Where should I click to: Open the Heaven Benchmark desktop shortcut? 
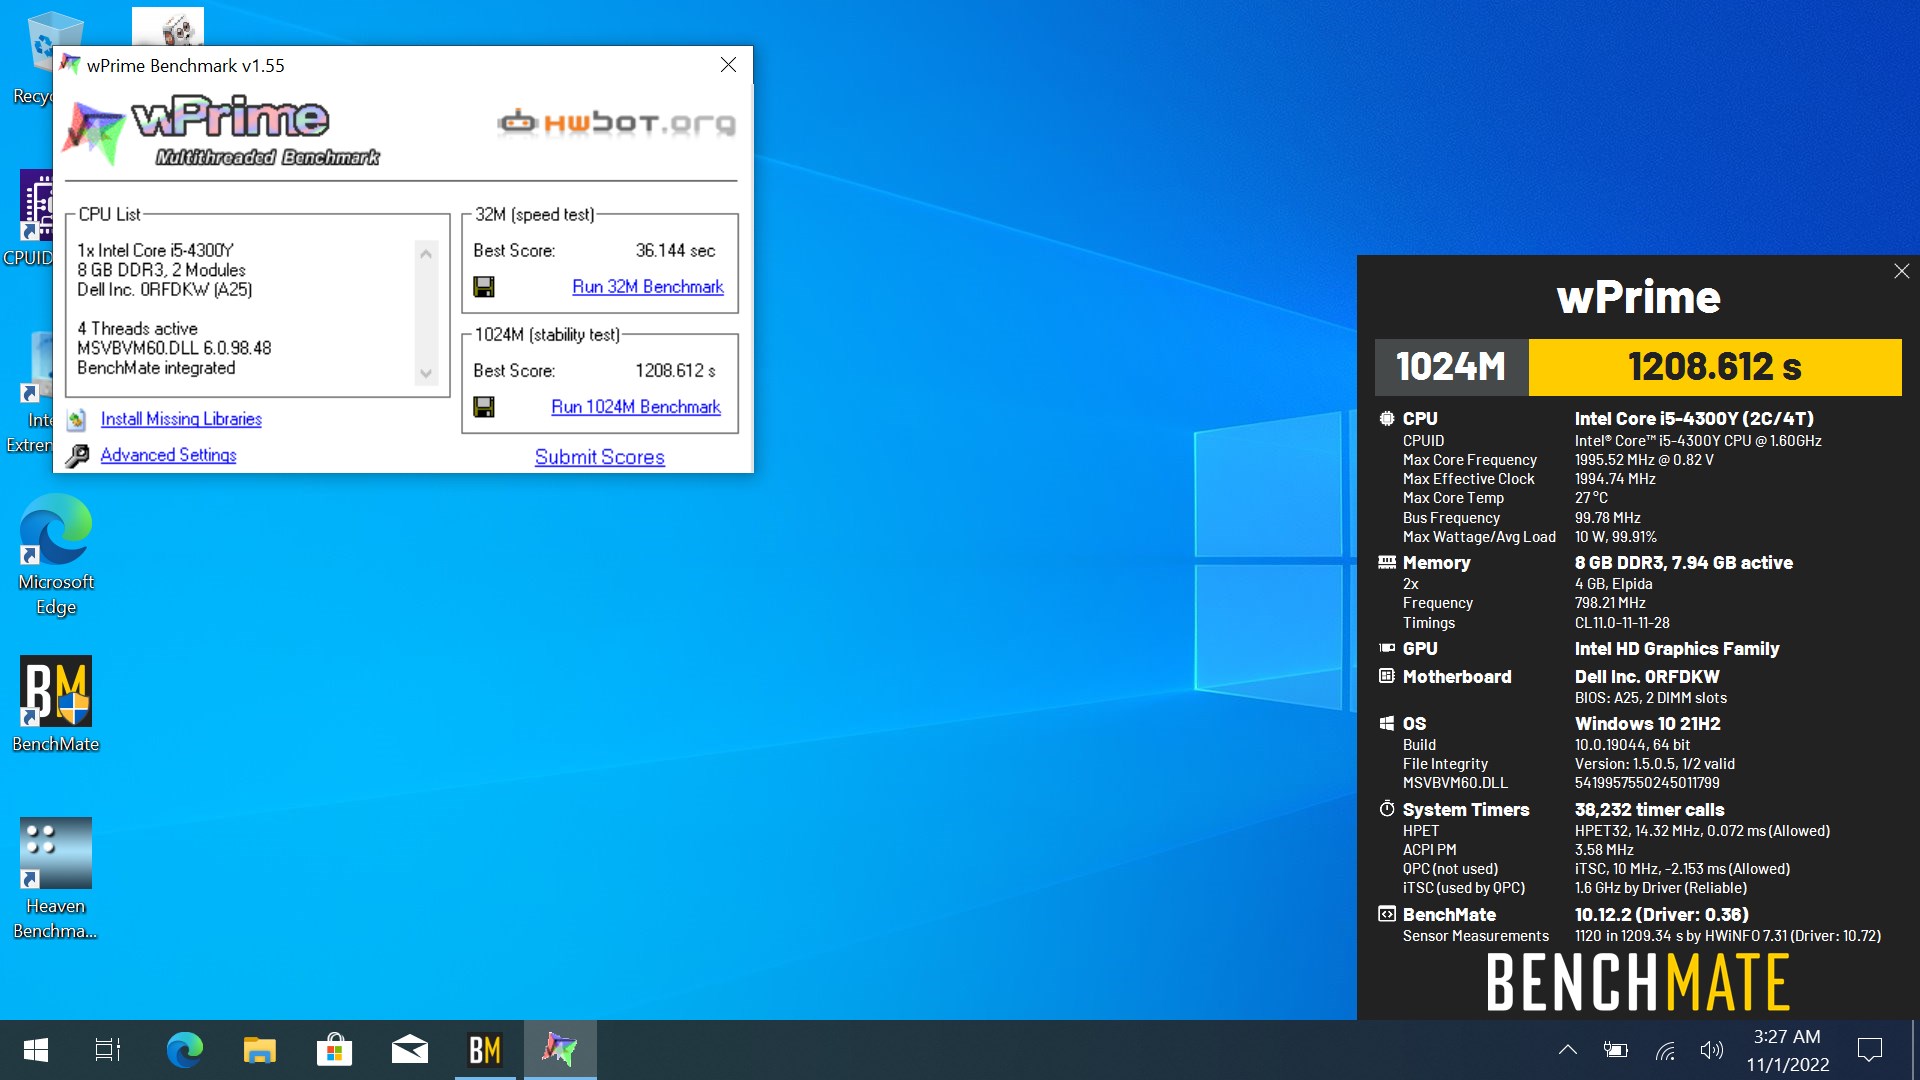point(56,880)
